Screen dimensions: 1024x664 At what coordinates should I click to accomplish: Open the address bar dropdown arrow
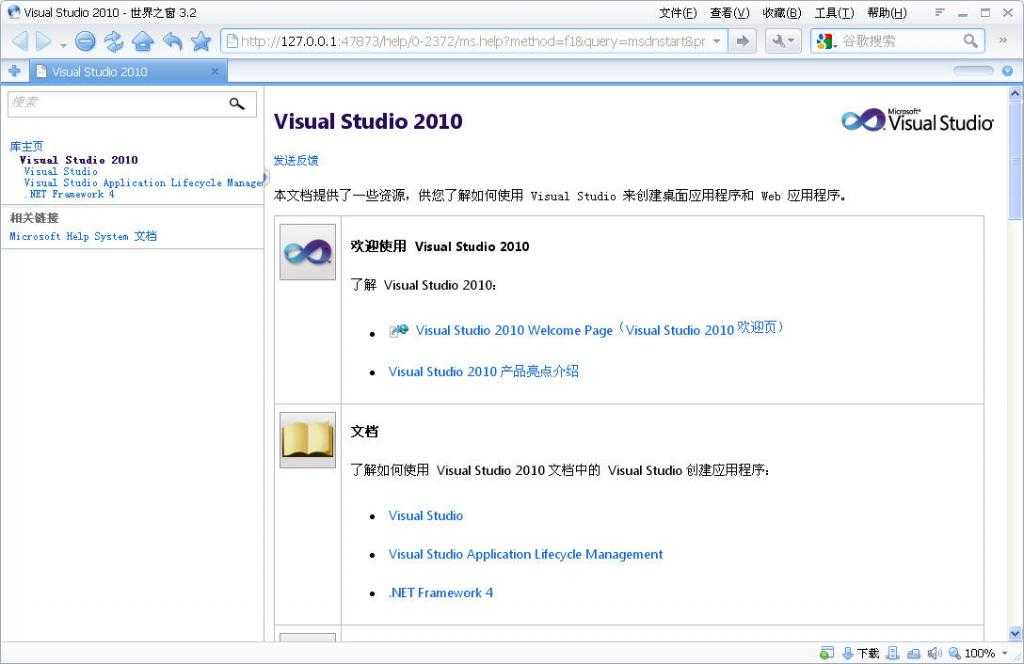click(716, 41)
